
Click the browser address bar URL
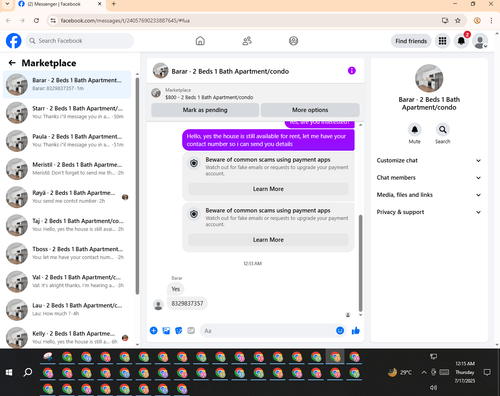[x=125, y=21]
